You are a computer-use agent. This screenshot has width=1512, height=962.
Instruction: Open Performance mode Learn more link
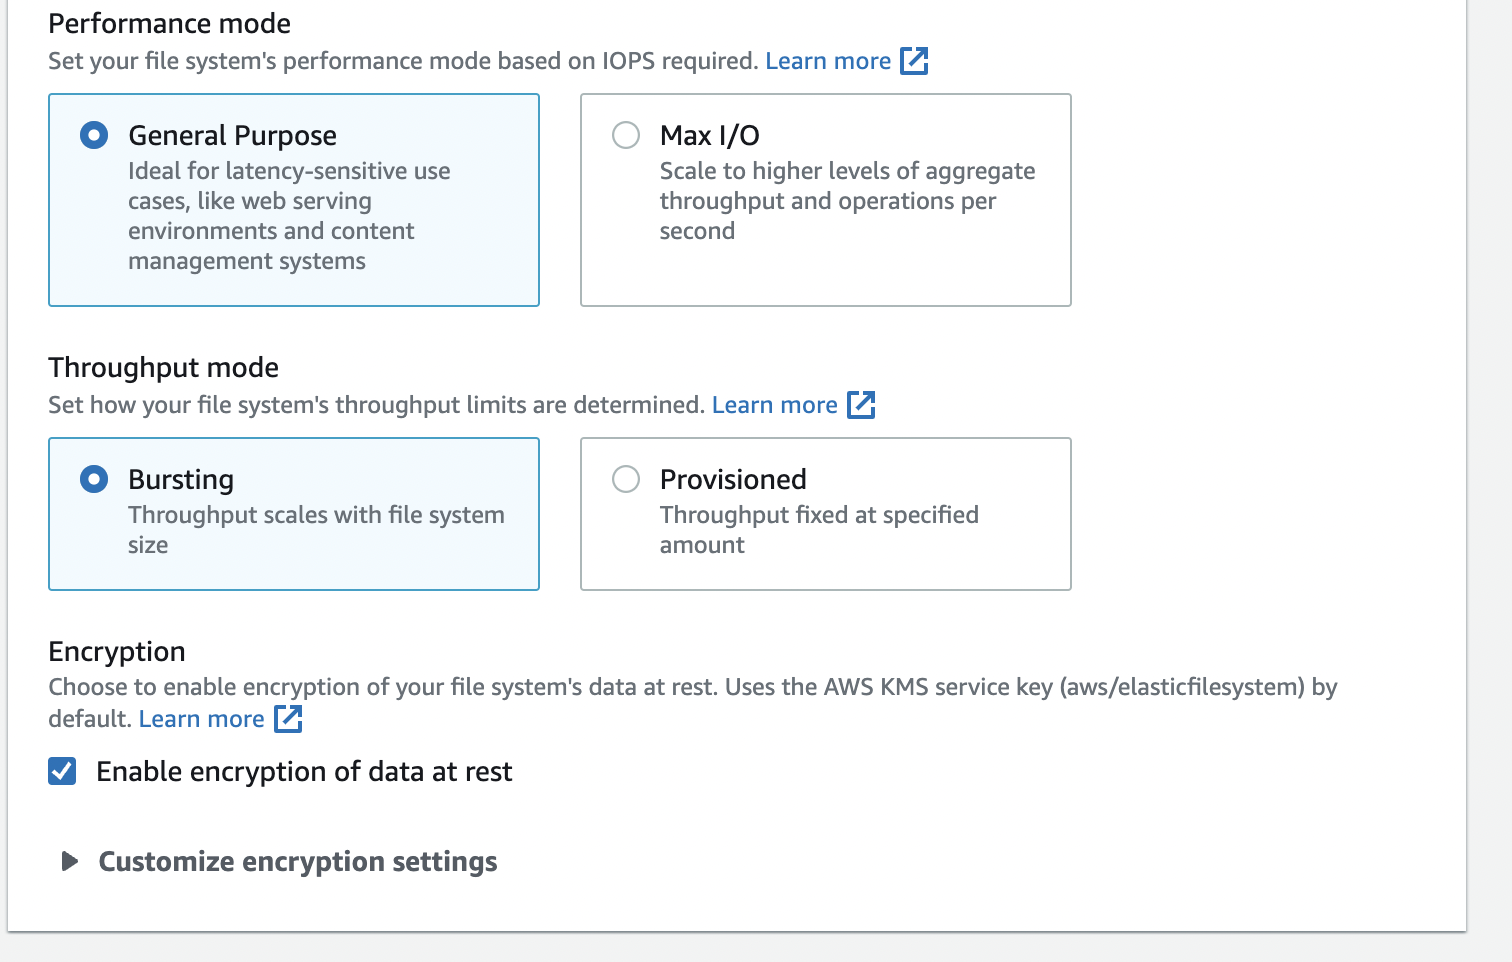point(828,61)
